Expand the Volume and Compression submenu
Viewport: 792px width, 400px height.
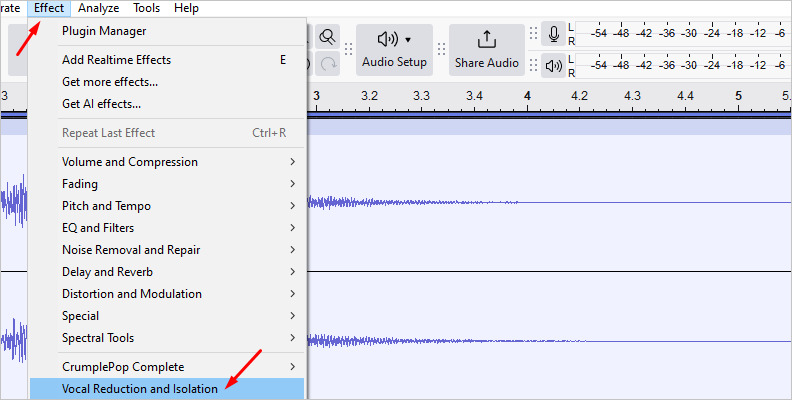(x=167, y=162)
